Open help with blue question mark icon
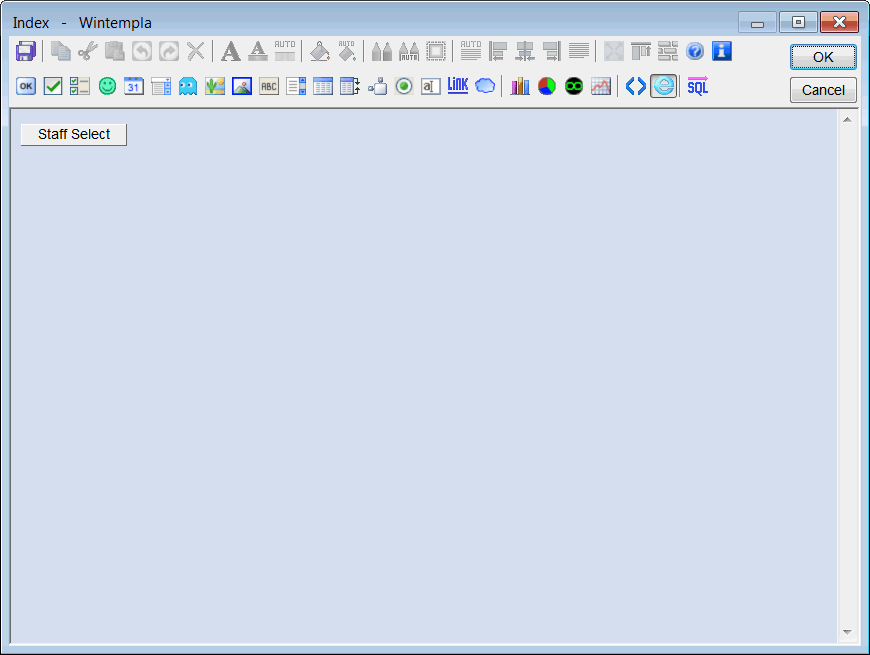This screenshot has width=870, height=655. [695, 52]
